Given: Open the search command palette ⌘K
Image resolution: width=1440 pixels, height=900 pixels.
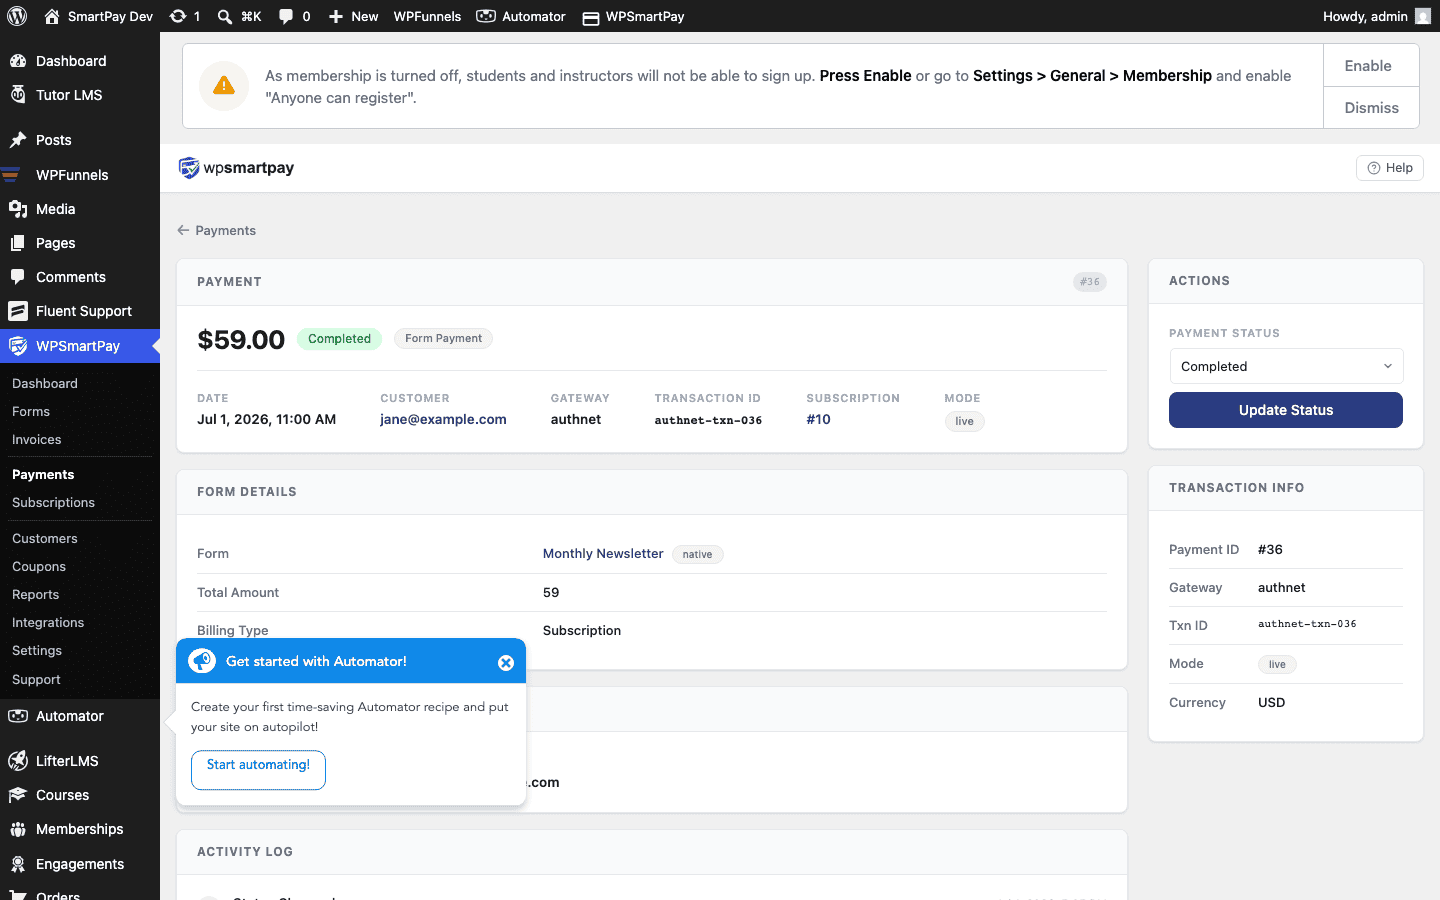Looking at the screenshot, I should pyautogui.click(x=240, y=16).
